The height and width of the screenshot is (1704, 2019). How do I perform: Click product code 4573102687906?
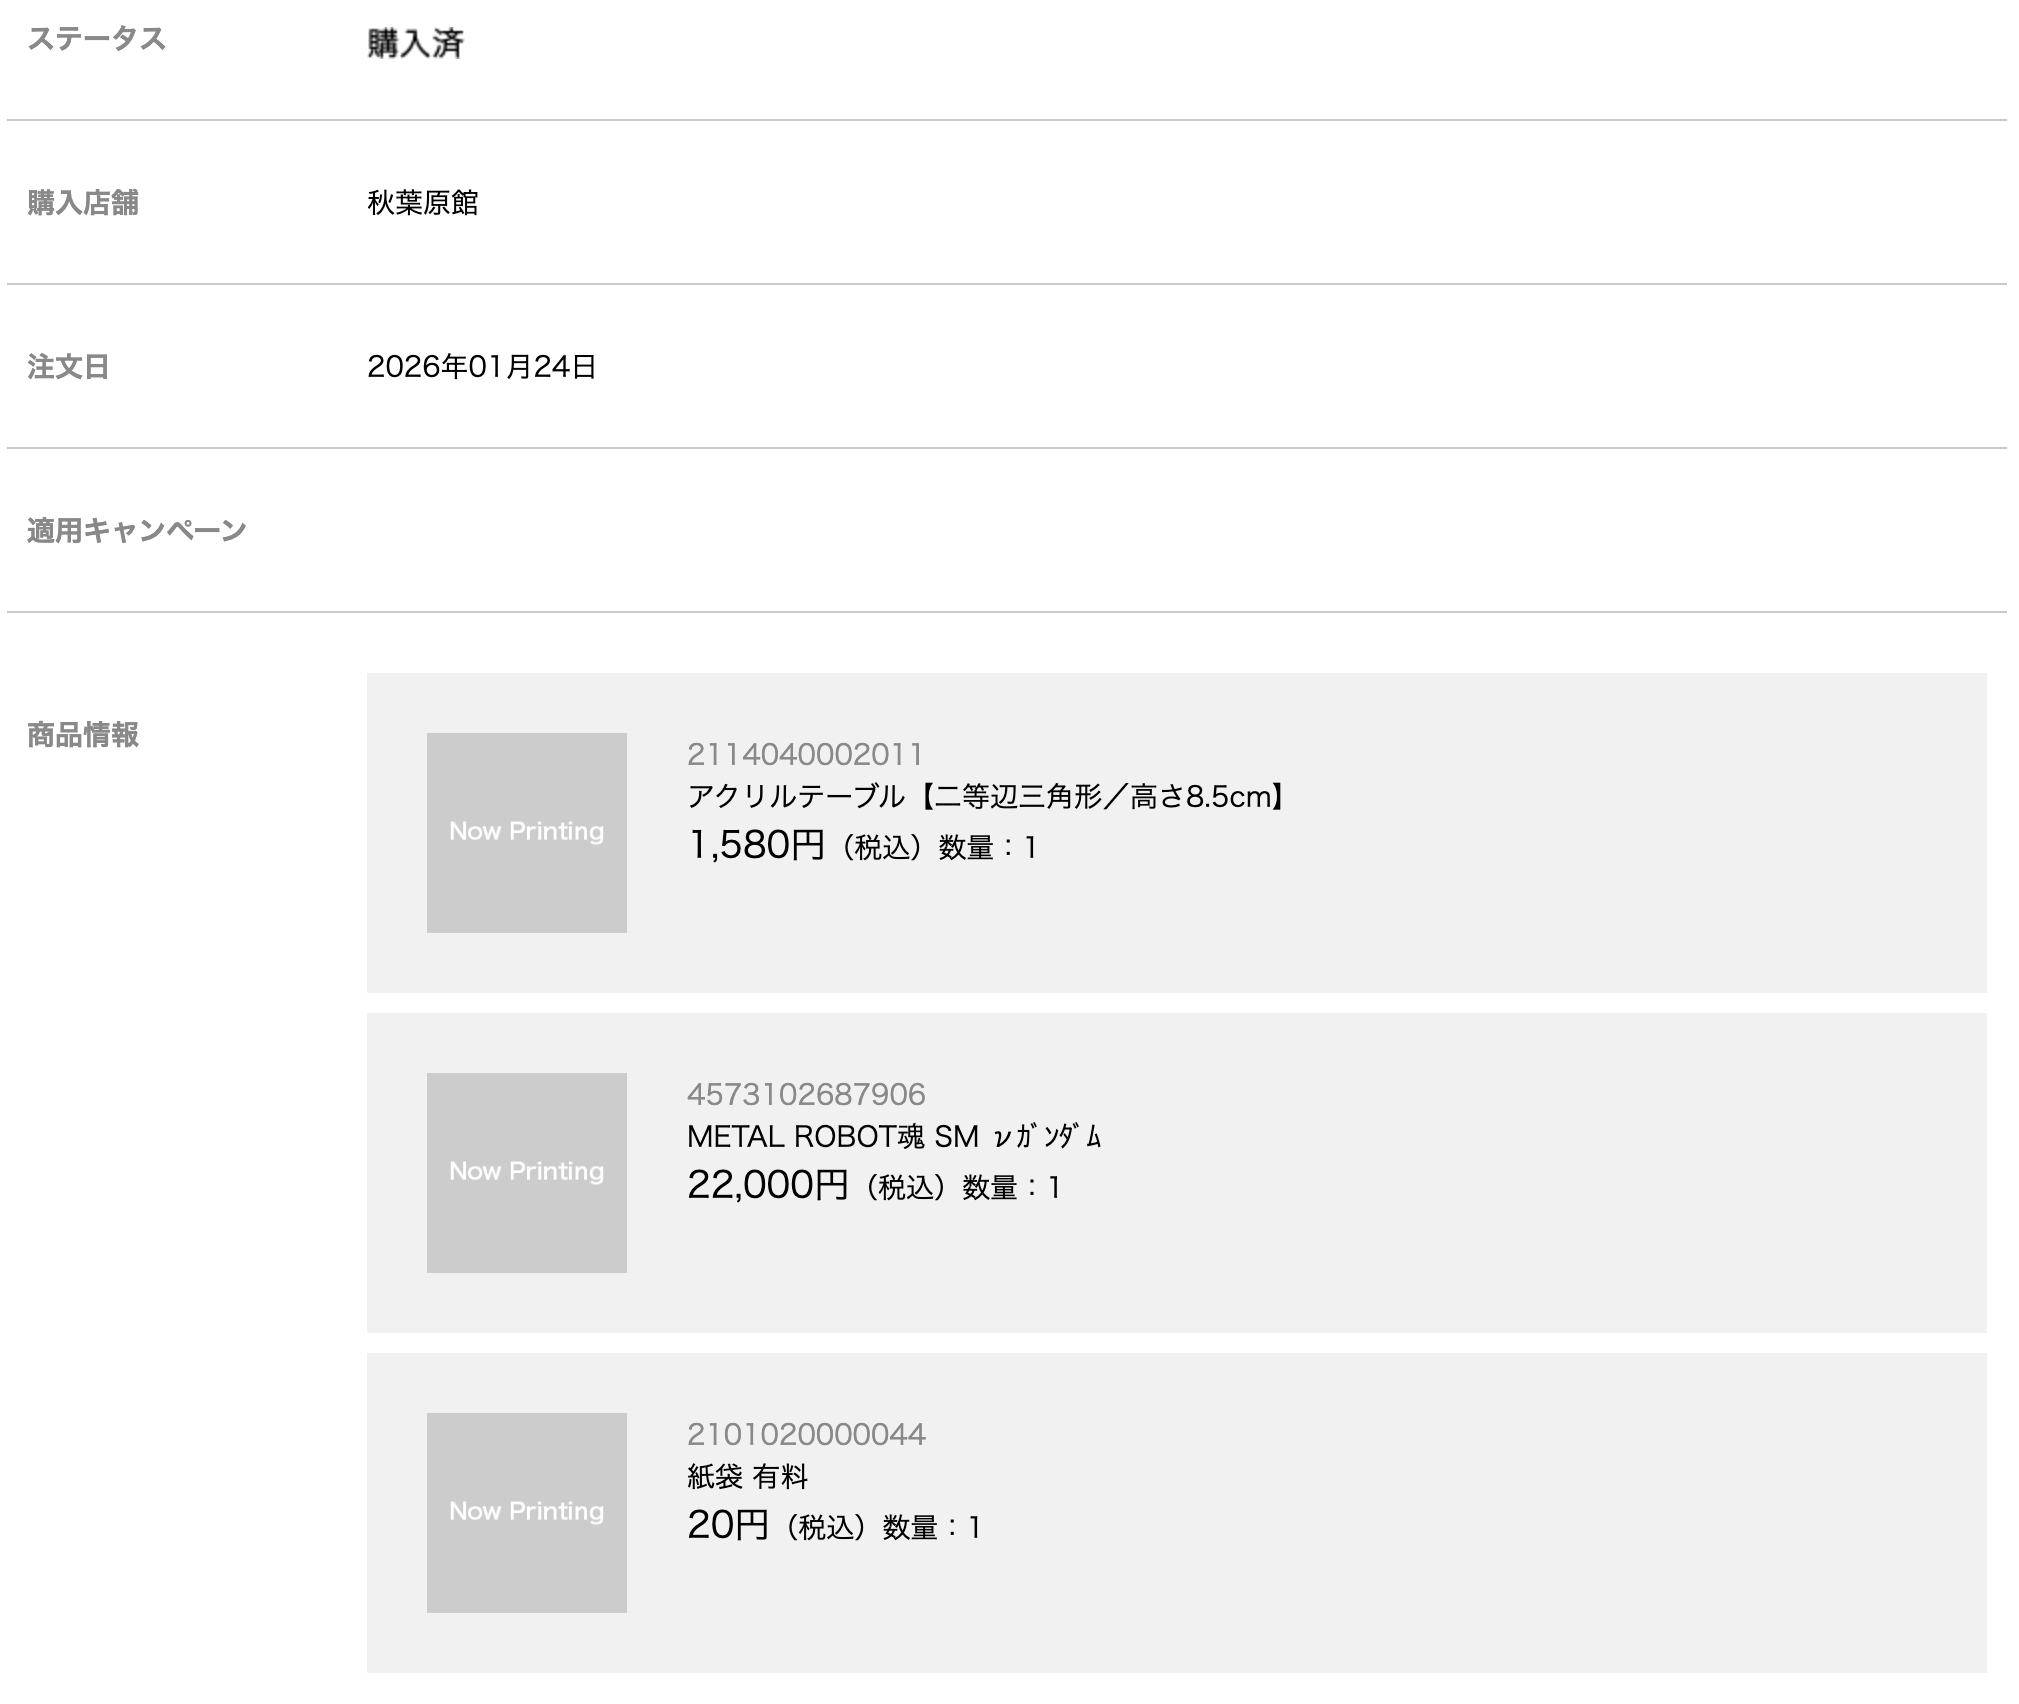[x=806, y=1094]
